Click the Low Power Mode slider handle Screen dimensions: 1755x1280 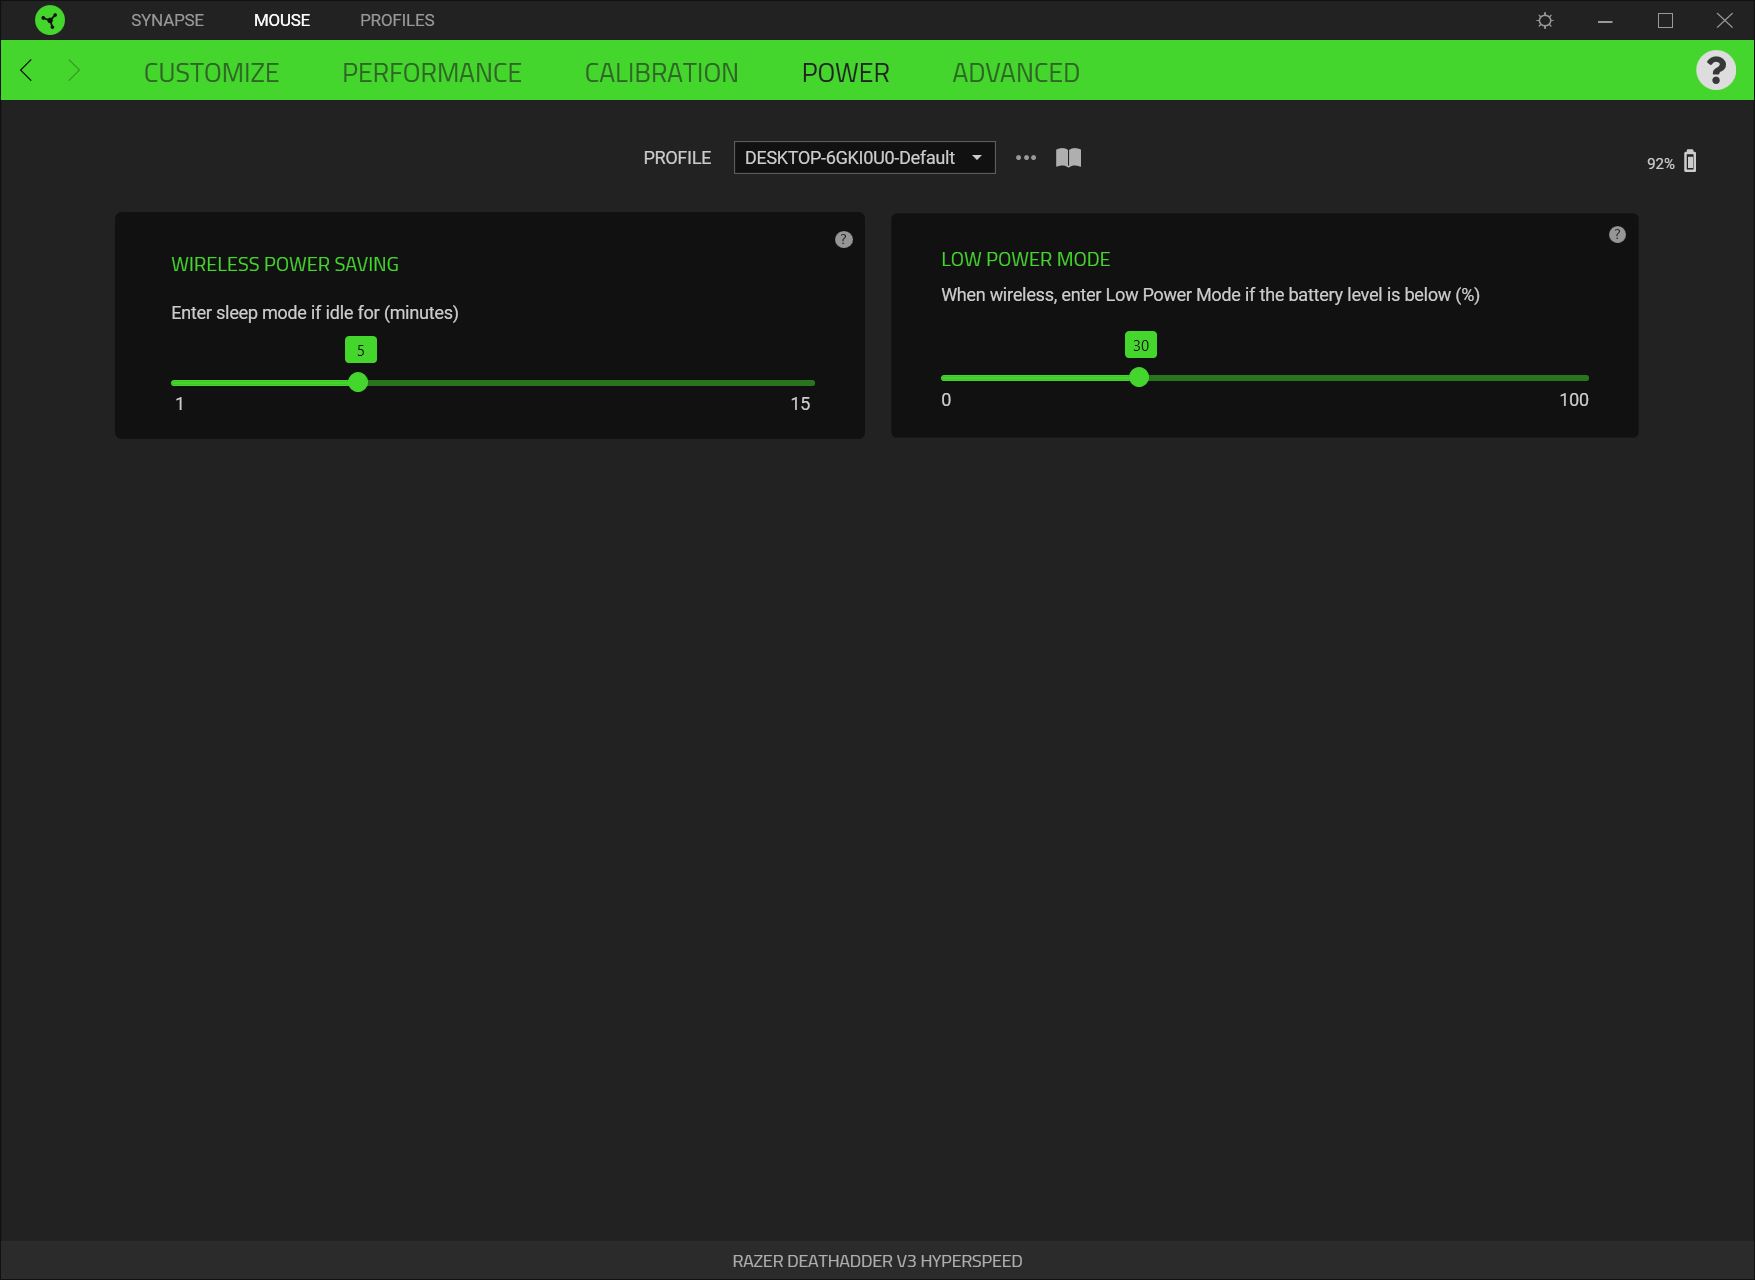[x=1138, y=377]
